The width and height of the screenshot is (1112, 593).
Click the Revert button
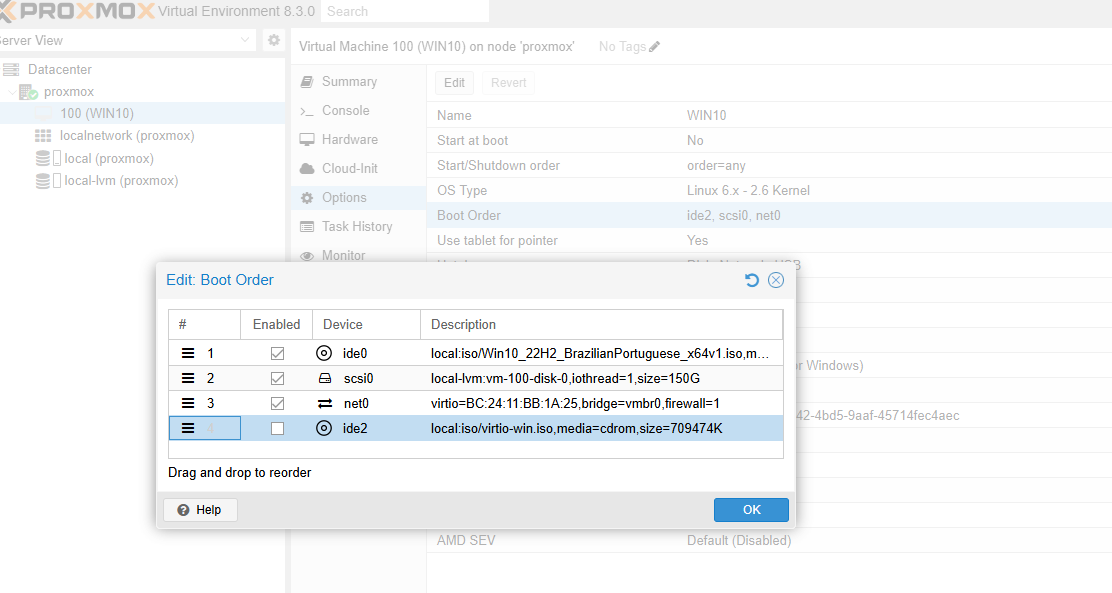(x=508, y=83)
